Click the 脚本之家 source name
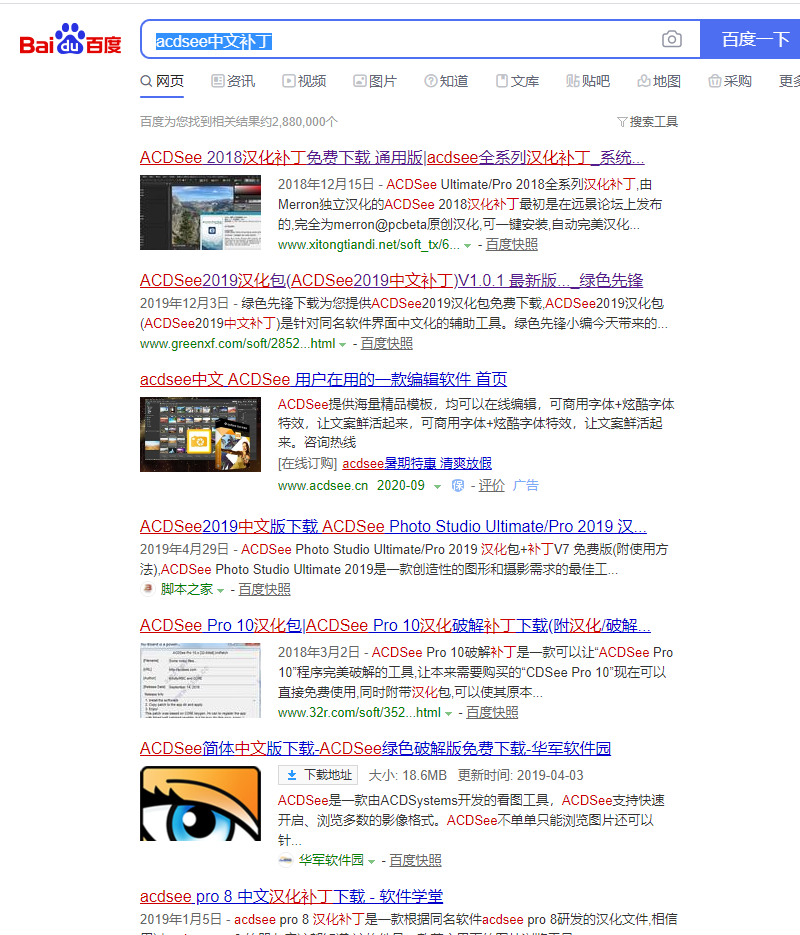800x935 pixels. point(187,589)
